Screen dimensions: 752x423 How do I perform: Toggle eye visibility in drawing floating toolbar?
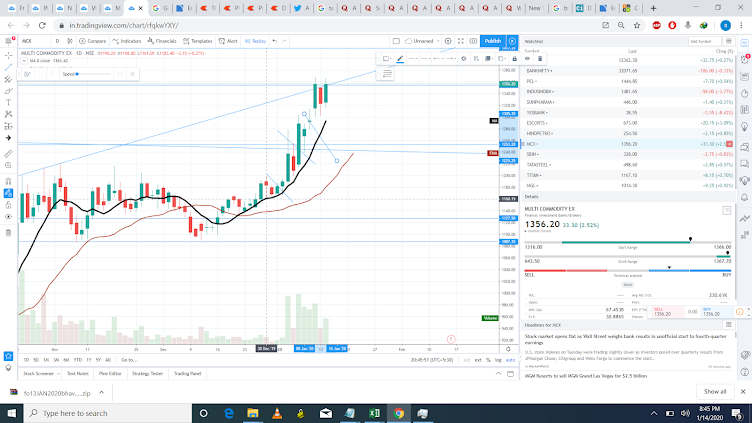pos(527,59)
